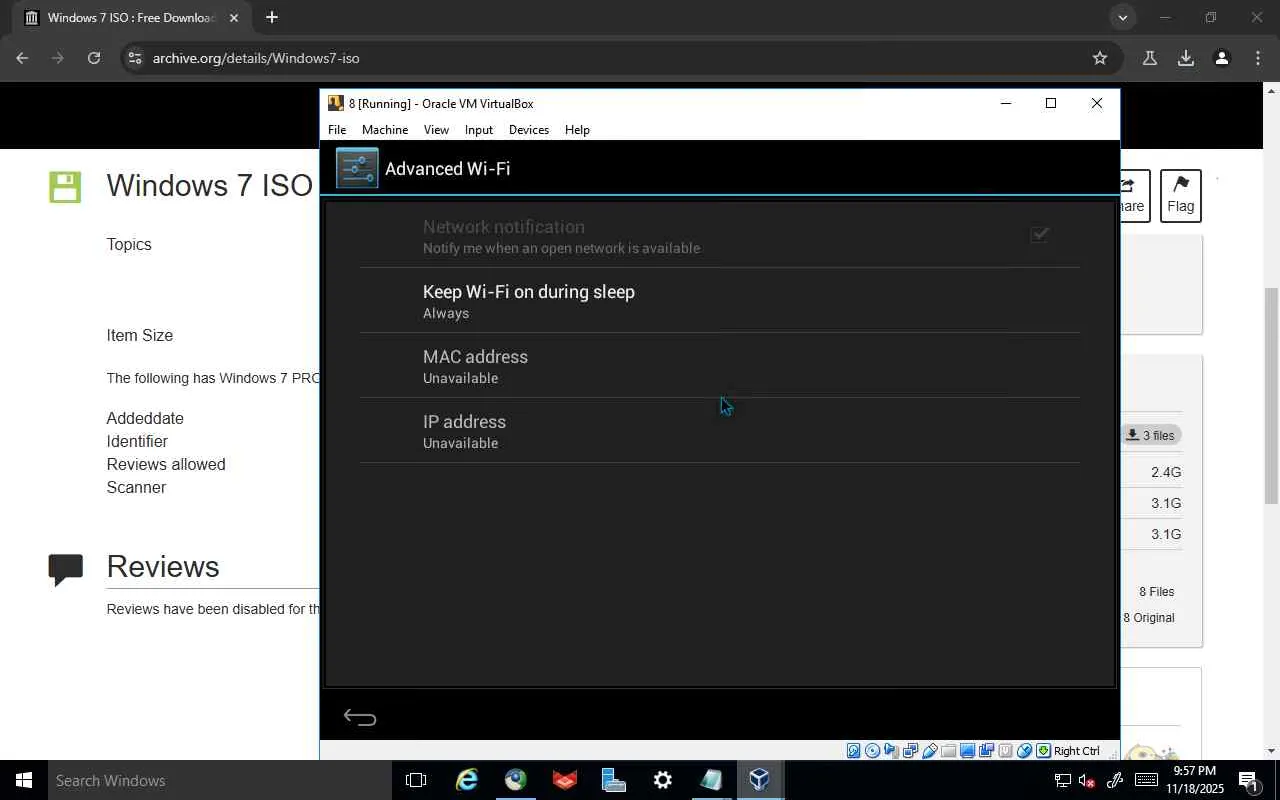
Task: Click the network adapters status icon
Action: pos(910,751)
